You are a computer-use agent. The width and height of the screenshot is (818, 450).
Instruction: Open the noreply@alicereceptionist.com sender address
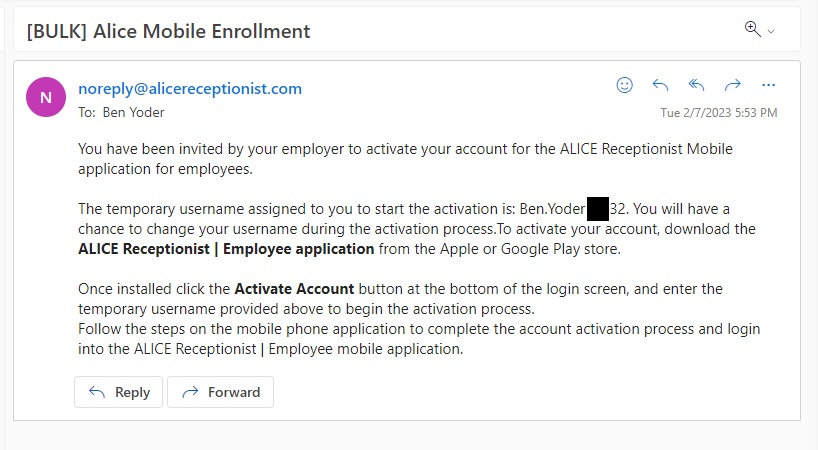click(x=190, y=88)
